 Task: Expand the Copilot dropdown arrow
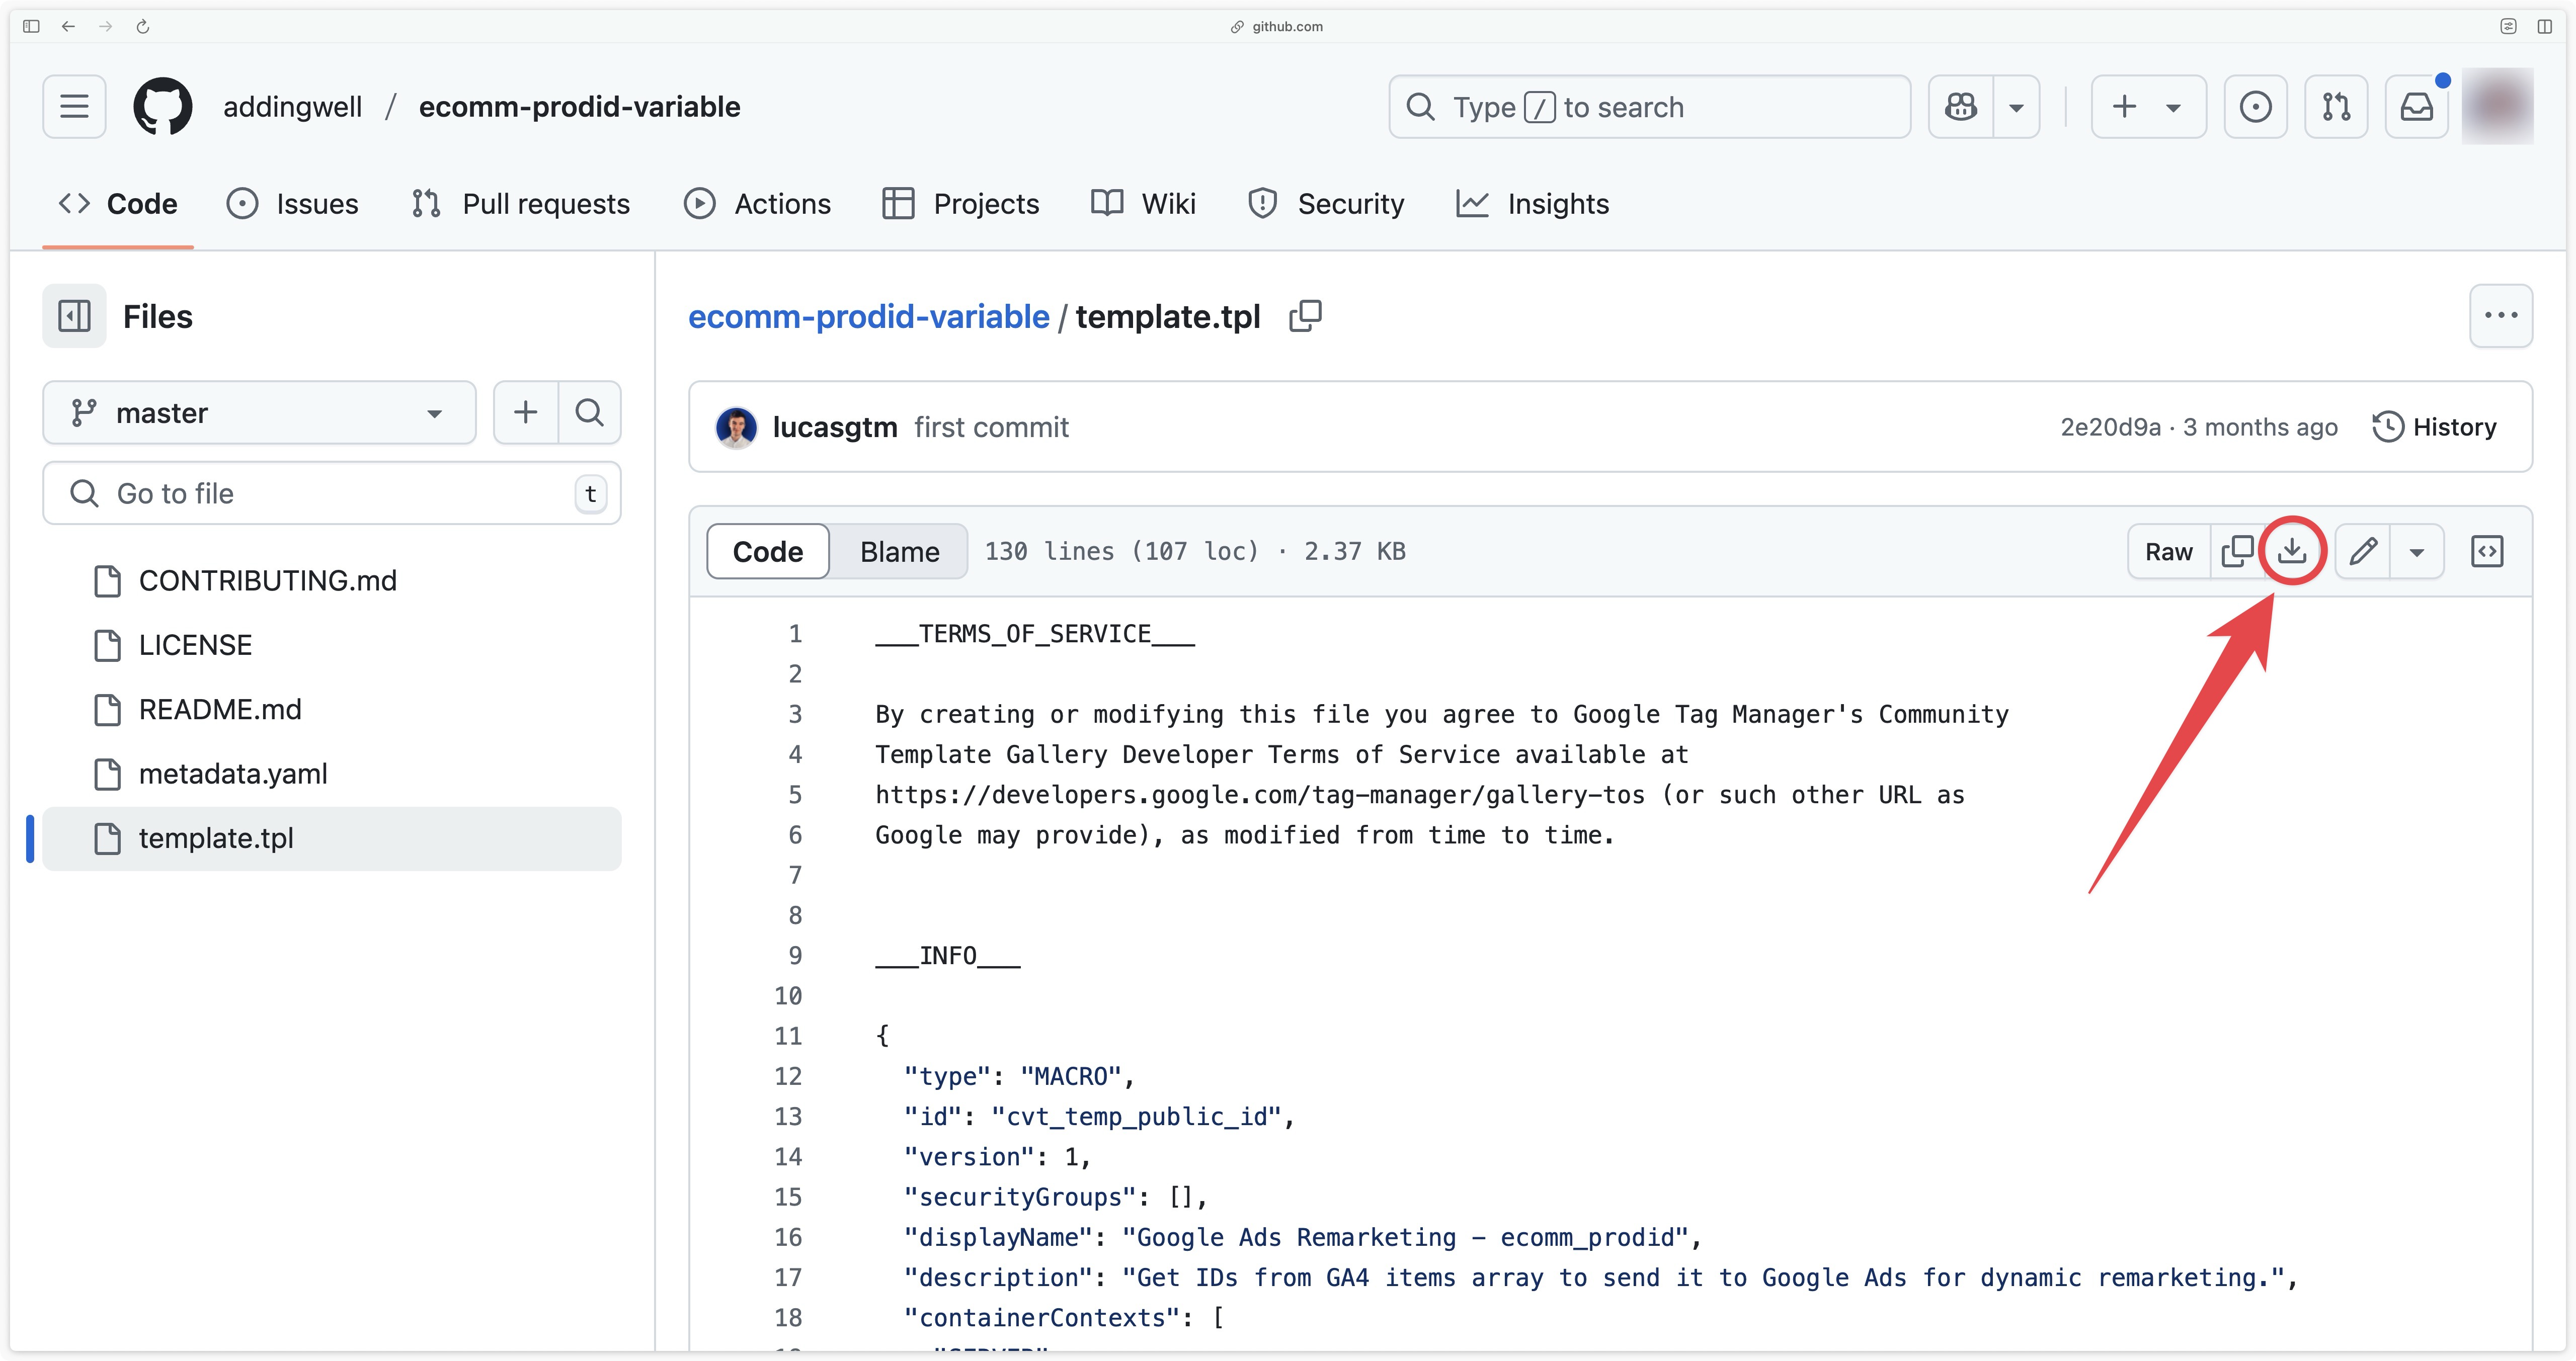[x=2016, y=106]
